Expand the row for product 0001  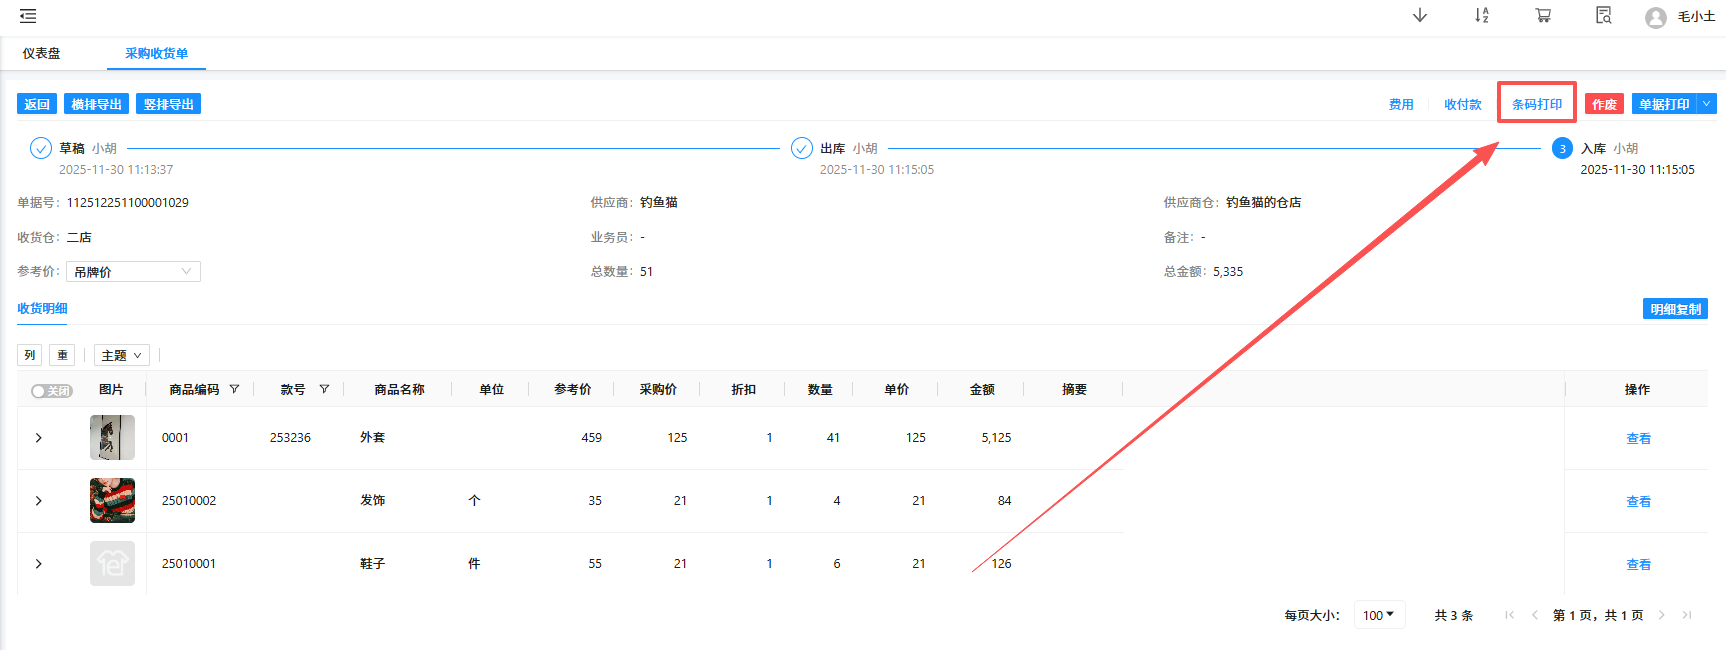pyautogui.click(x=39, y=438)
